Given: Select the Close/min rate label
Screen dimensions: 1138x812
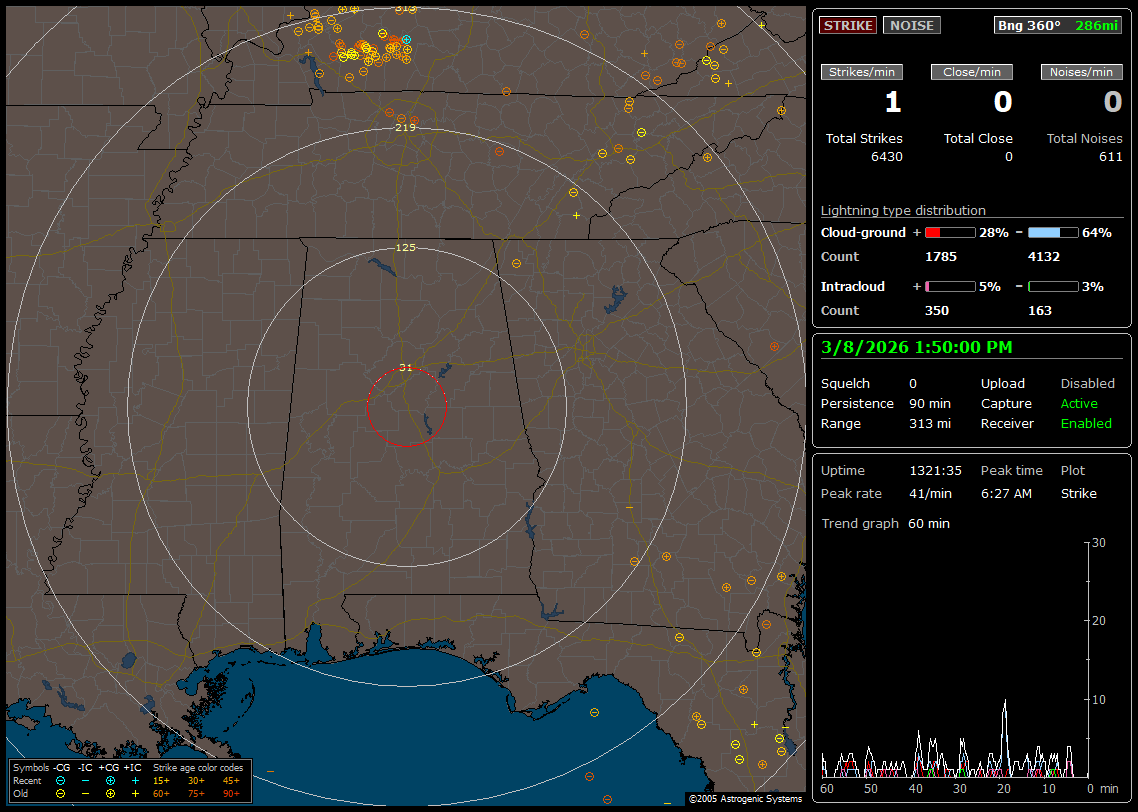Looking at the screenshot, I should tap(972, 72).
